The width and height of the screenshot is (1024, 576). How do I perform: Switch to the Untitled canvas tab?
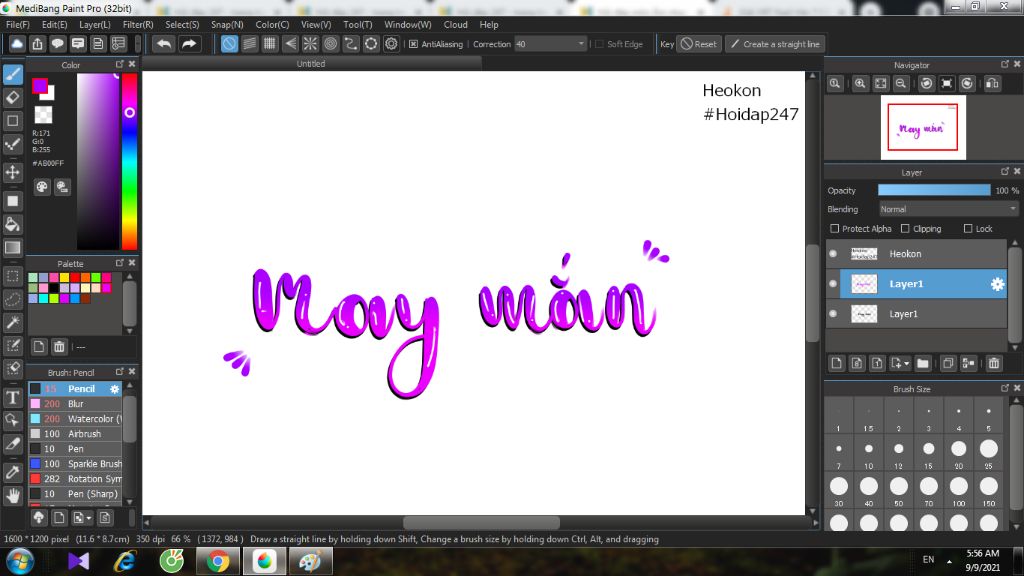(x=311, y=63)
